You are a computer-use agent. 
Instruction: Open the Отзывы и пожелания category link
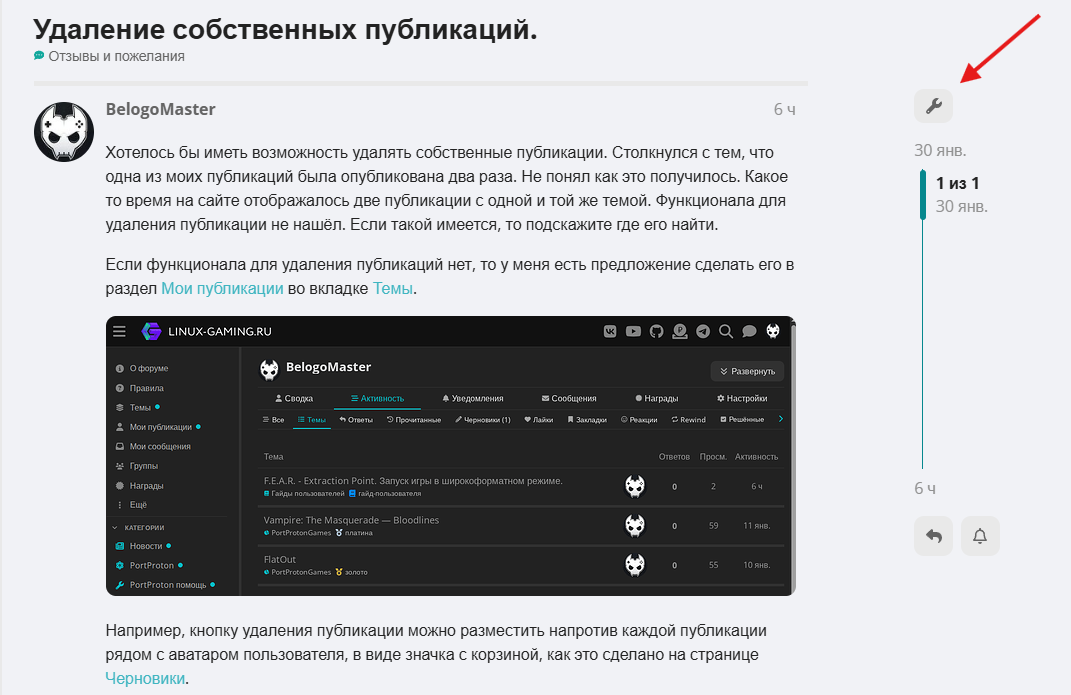click(116, 56)
